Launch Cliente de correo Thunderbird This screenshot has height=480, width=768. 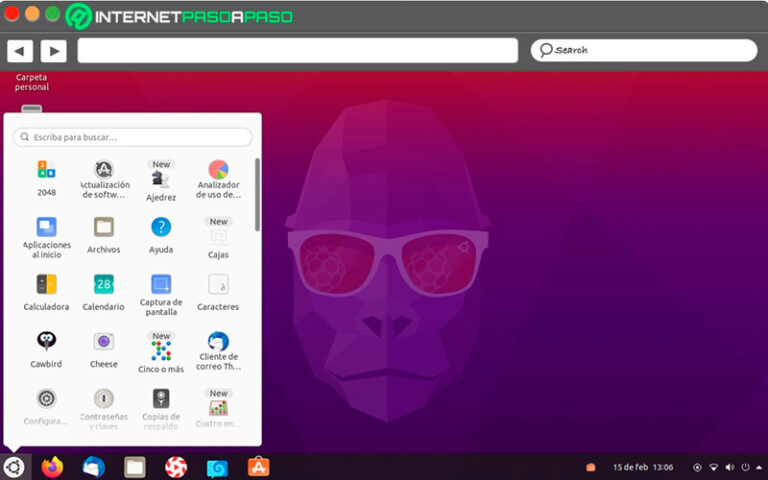point(218,342)
